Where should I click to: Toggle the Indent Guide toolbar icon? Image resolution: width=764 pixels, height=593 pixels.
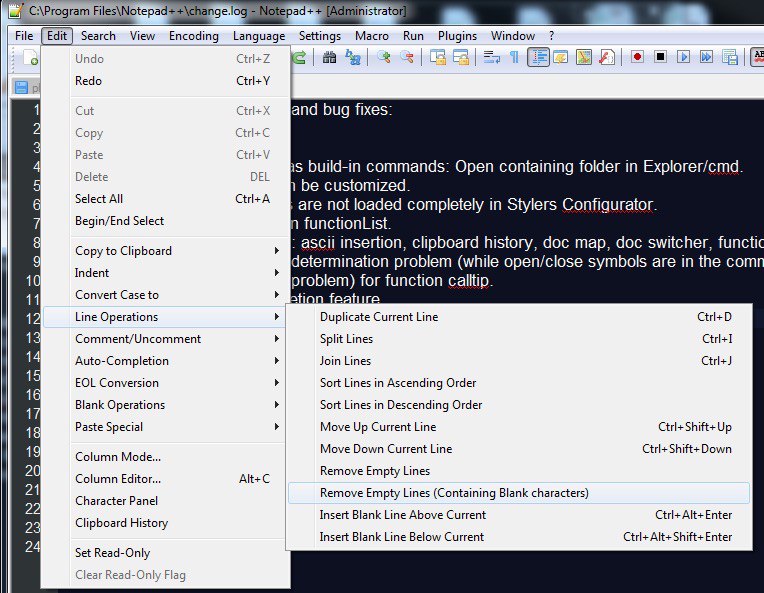point(538,57)
